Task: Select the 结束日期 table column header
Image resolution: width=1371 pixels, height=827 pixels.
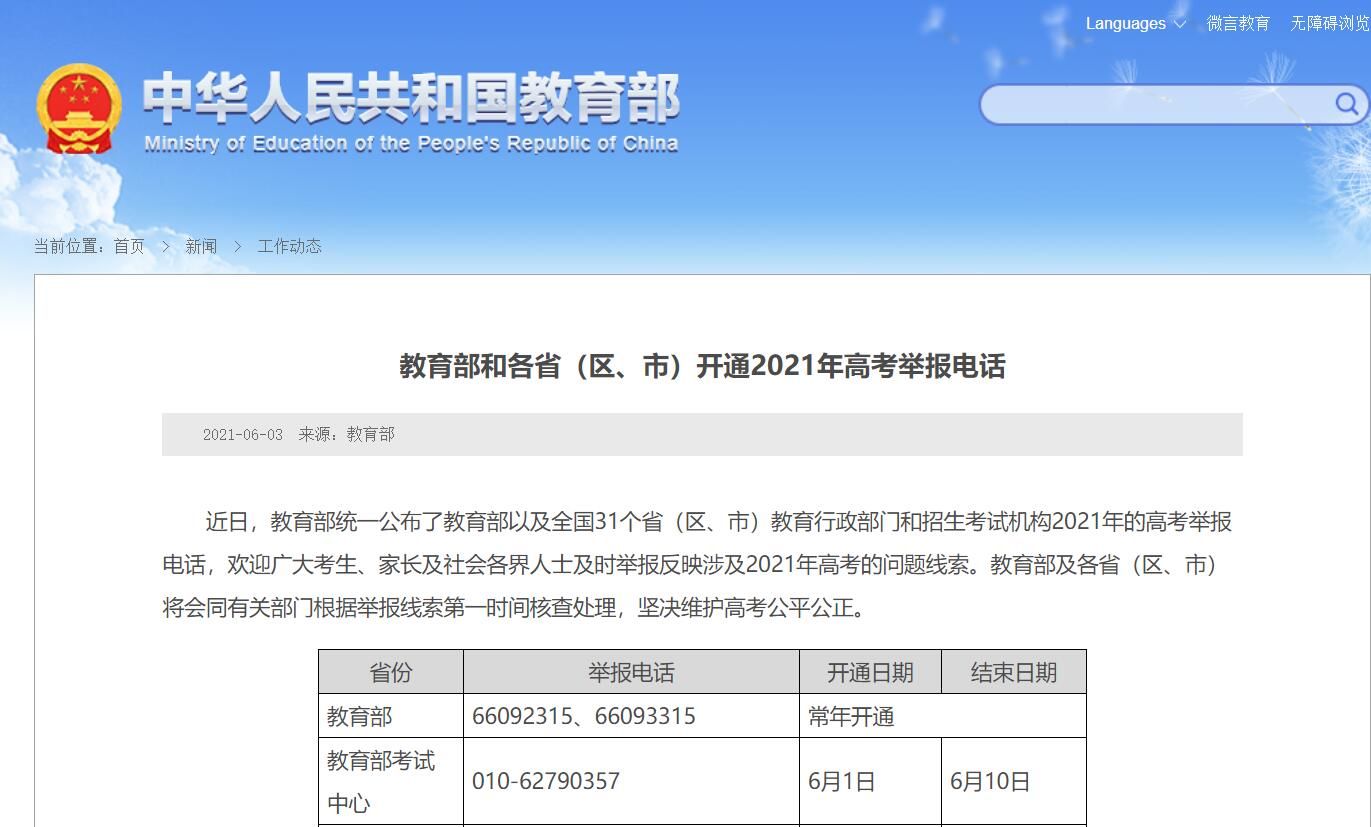Action: (1013, 672)
